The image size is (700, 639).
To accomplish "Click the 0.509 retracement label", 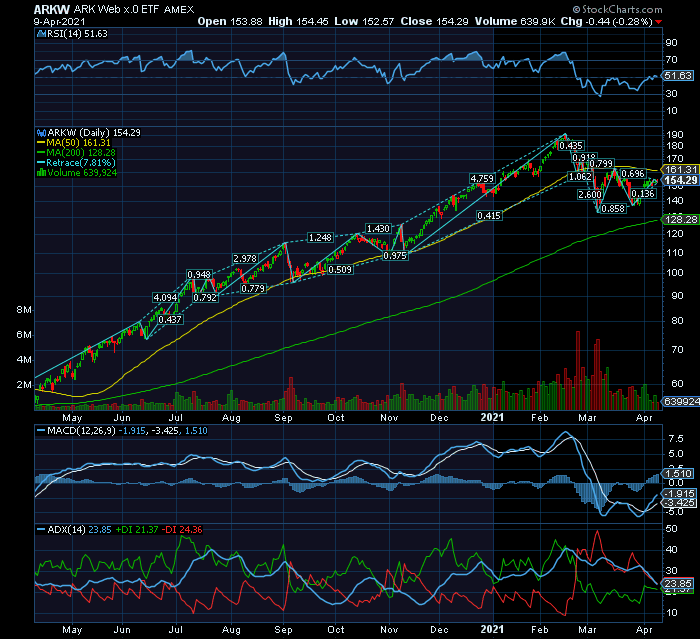I will [340, 270].
